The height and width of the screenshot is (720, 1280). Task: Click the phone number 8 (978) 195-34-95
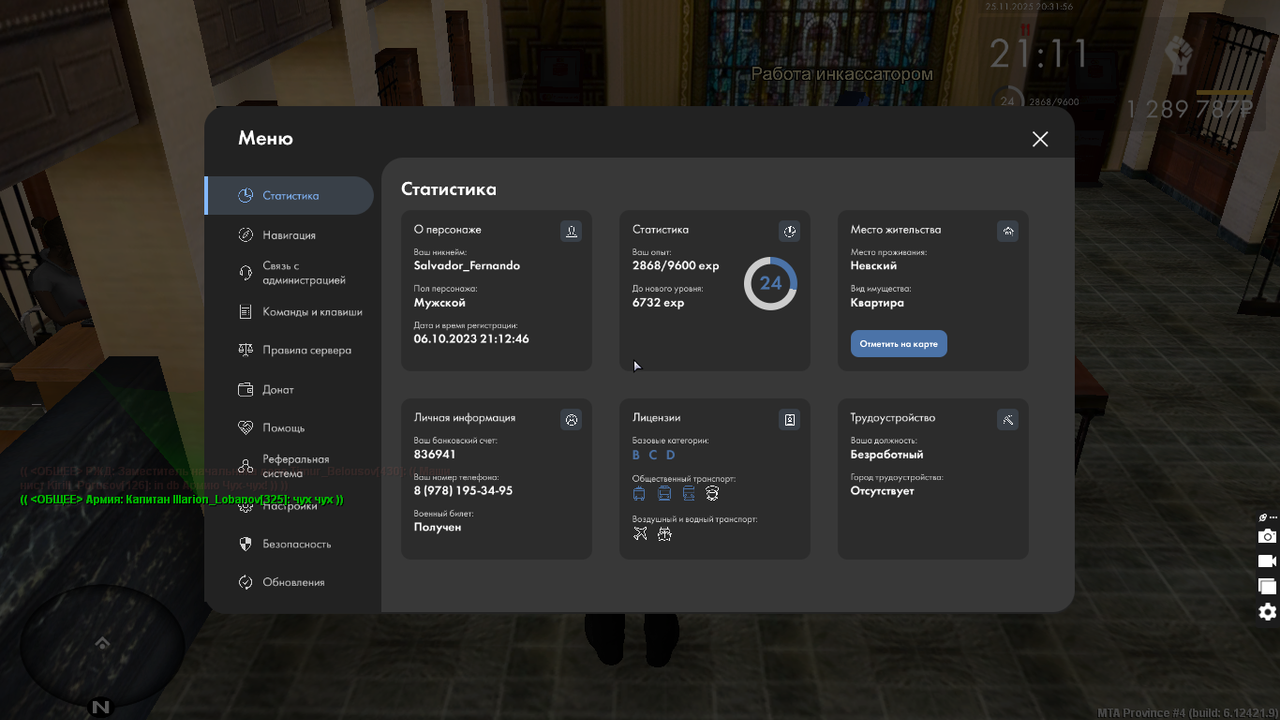[463, 491]
